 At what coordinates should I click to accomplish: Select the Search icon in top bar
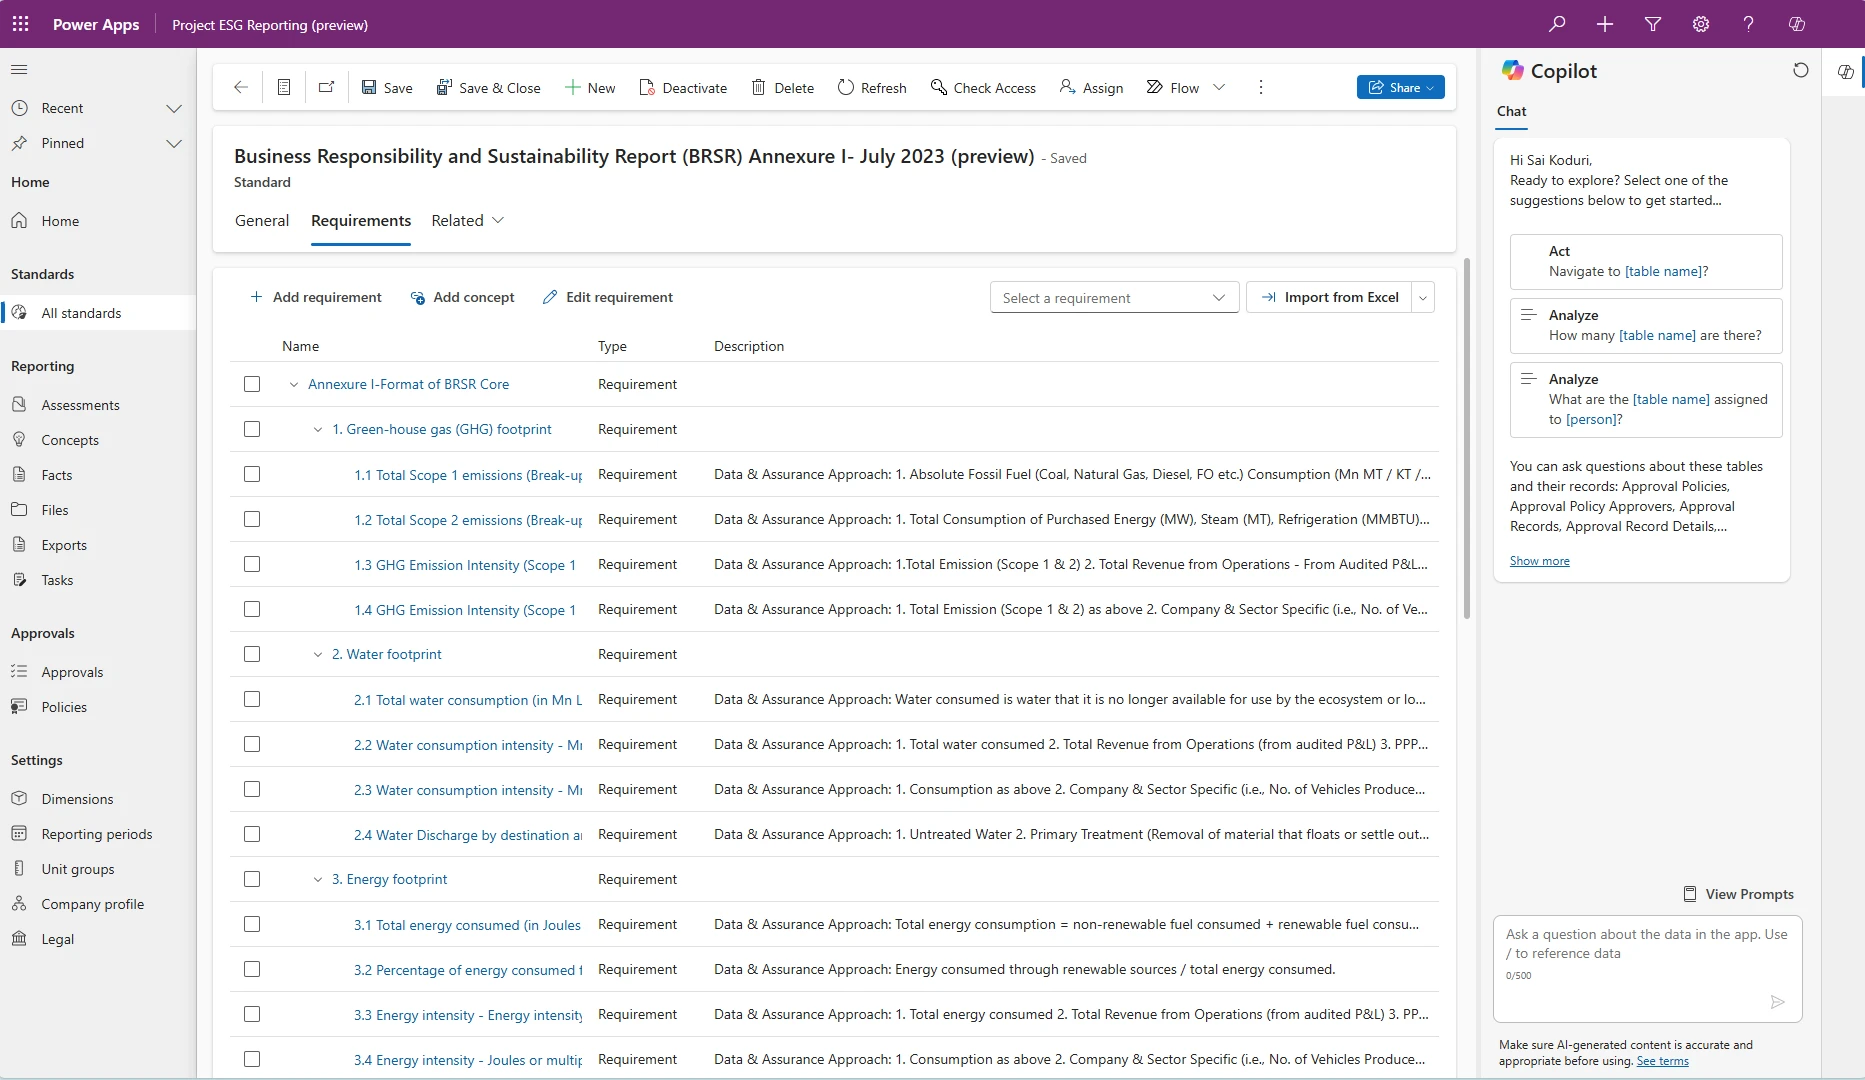(x=1556, y=23)
